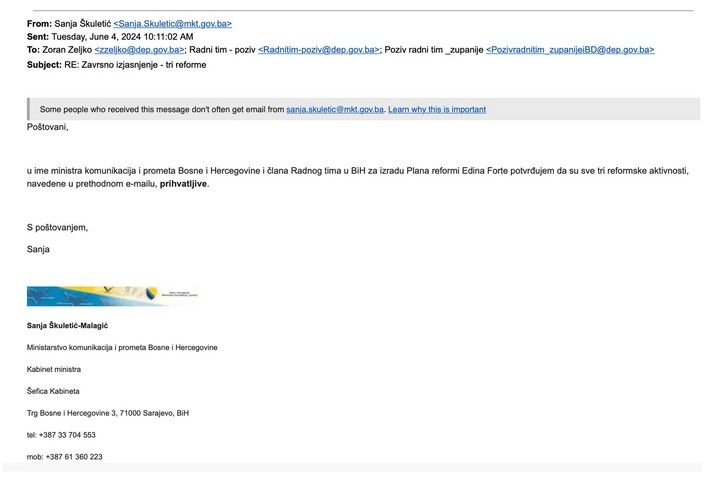Click the bold word 'prihvatljive'
Viewport: 708px width, 478px height.
[x=183, y=184]
